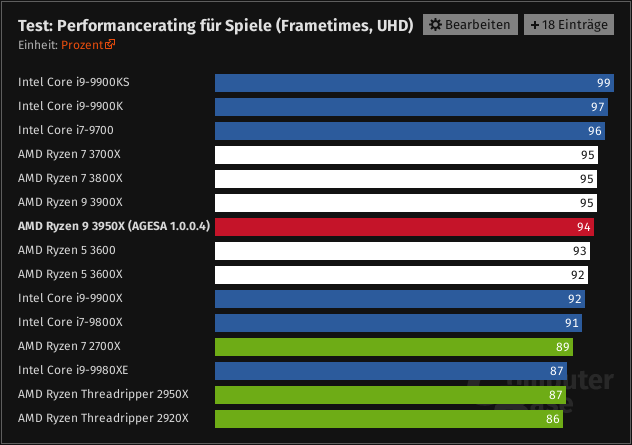Select the AMD Ryzen 9 3950X (AGESA 1.0.0.4) label
The image size is (632, 445).
(114, 226)
